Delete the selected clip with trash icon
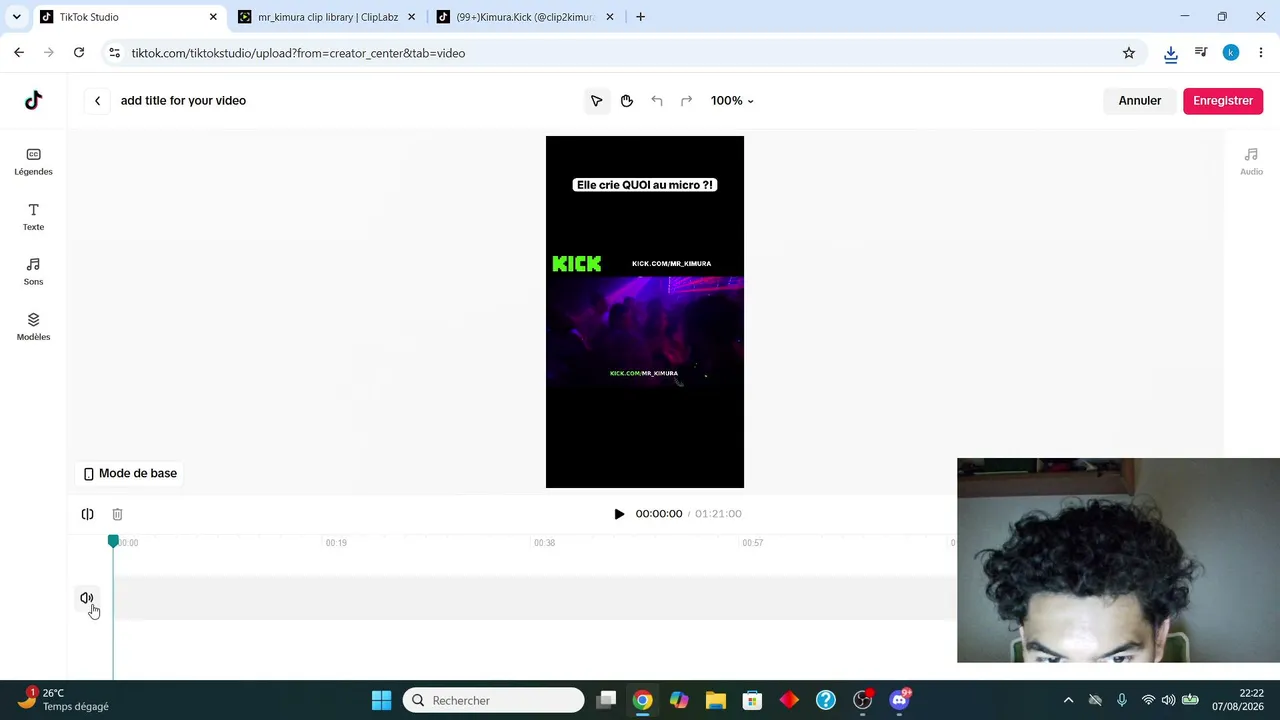This screenshot has height=720, width=1280. pos(117,514)
